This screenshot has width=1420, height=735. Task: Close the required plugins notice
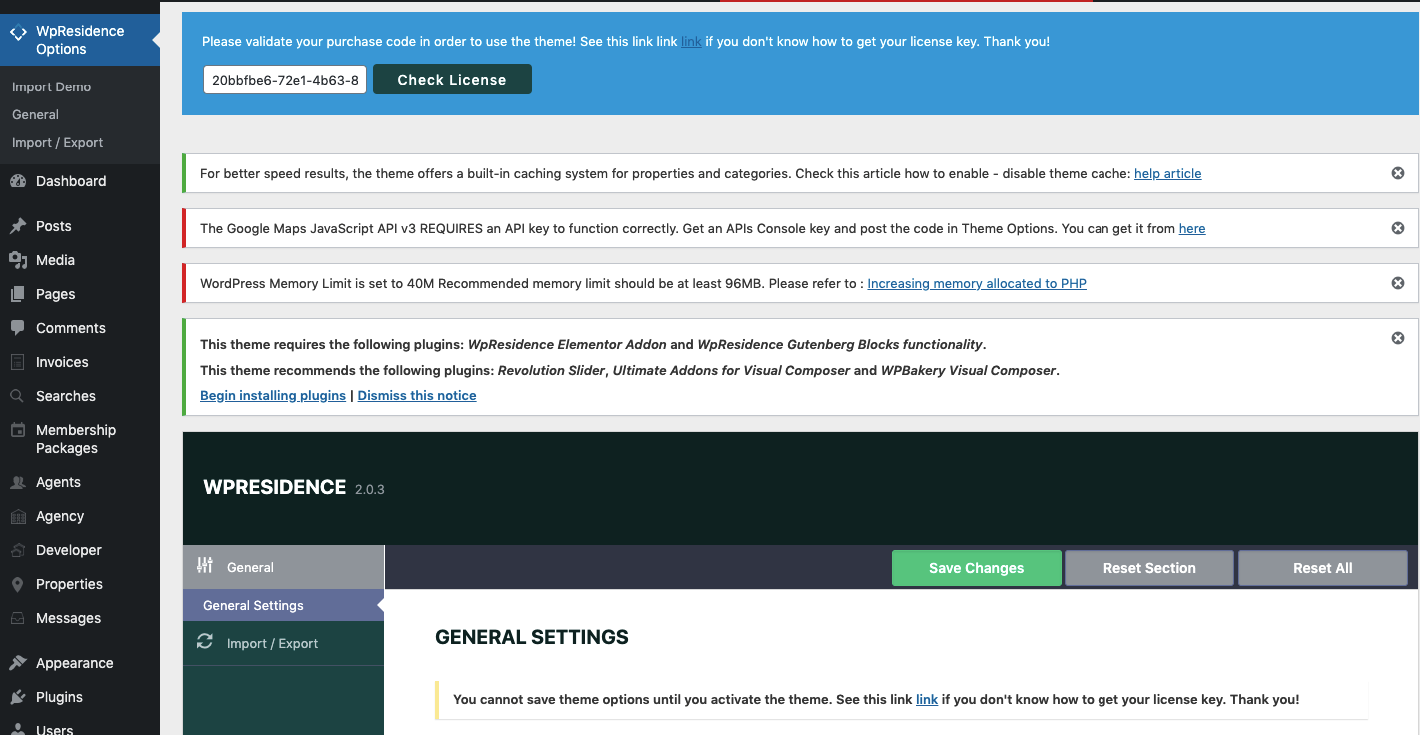click(1398, 338)
